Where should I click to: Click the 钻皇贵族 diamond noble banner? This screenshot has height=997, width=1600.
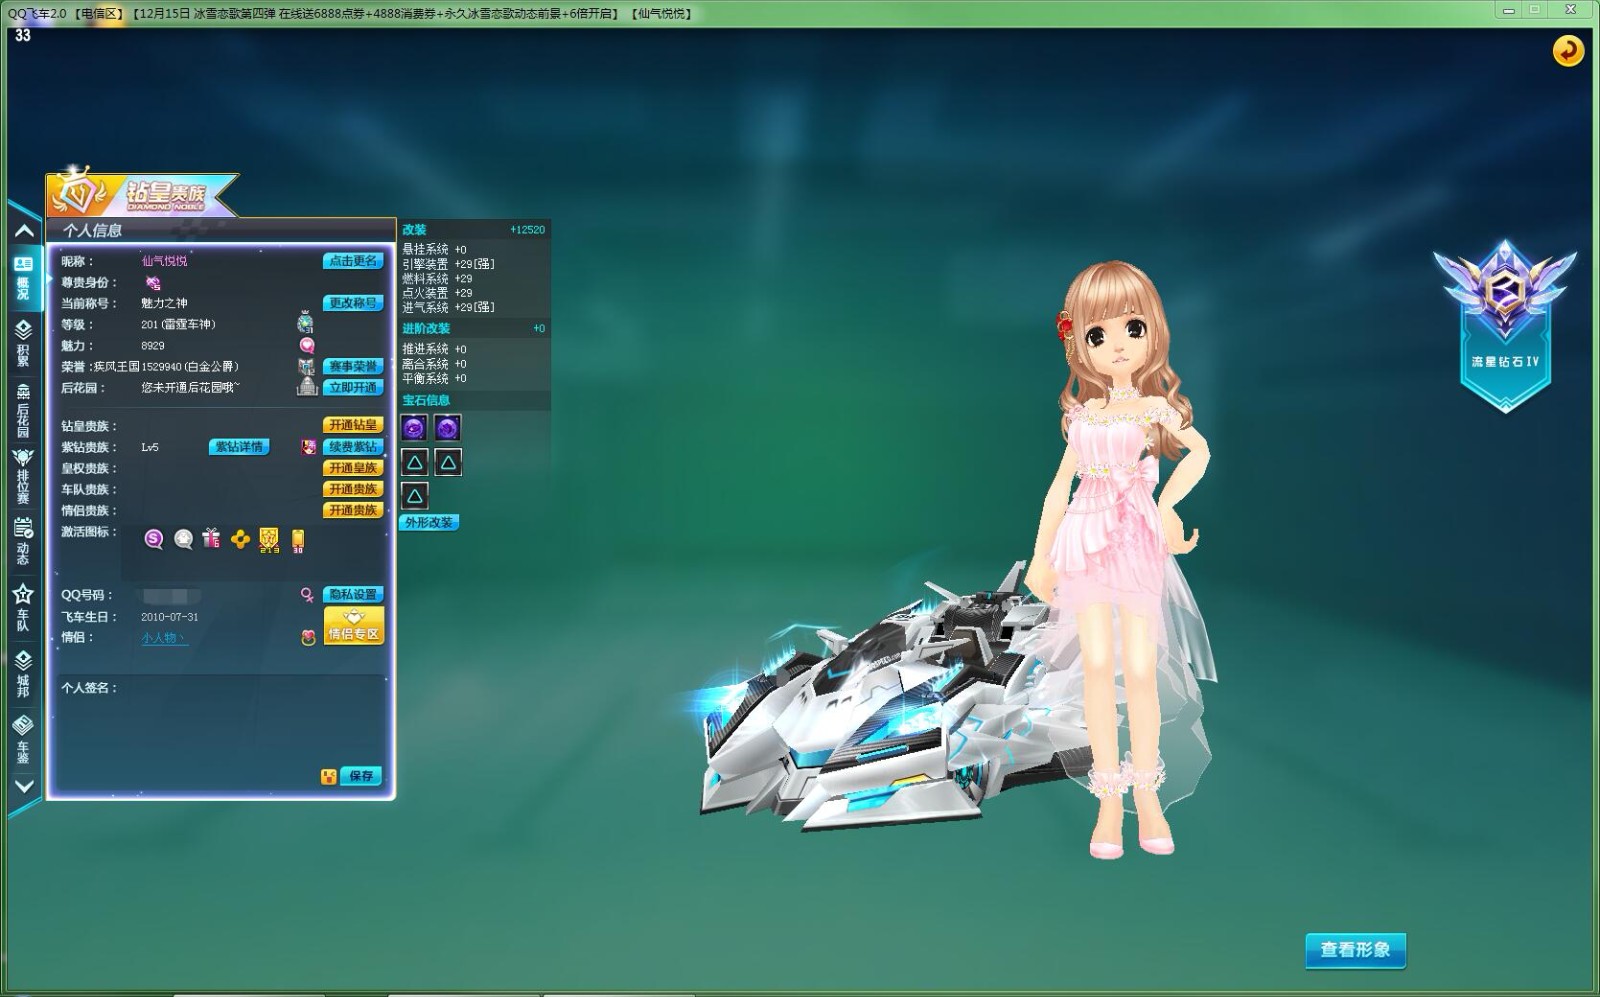coord(143,194)
